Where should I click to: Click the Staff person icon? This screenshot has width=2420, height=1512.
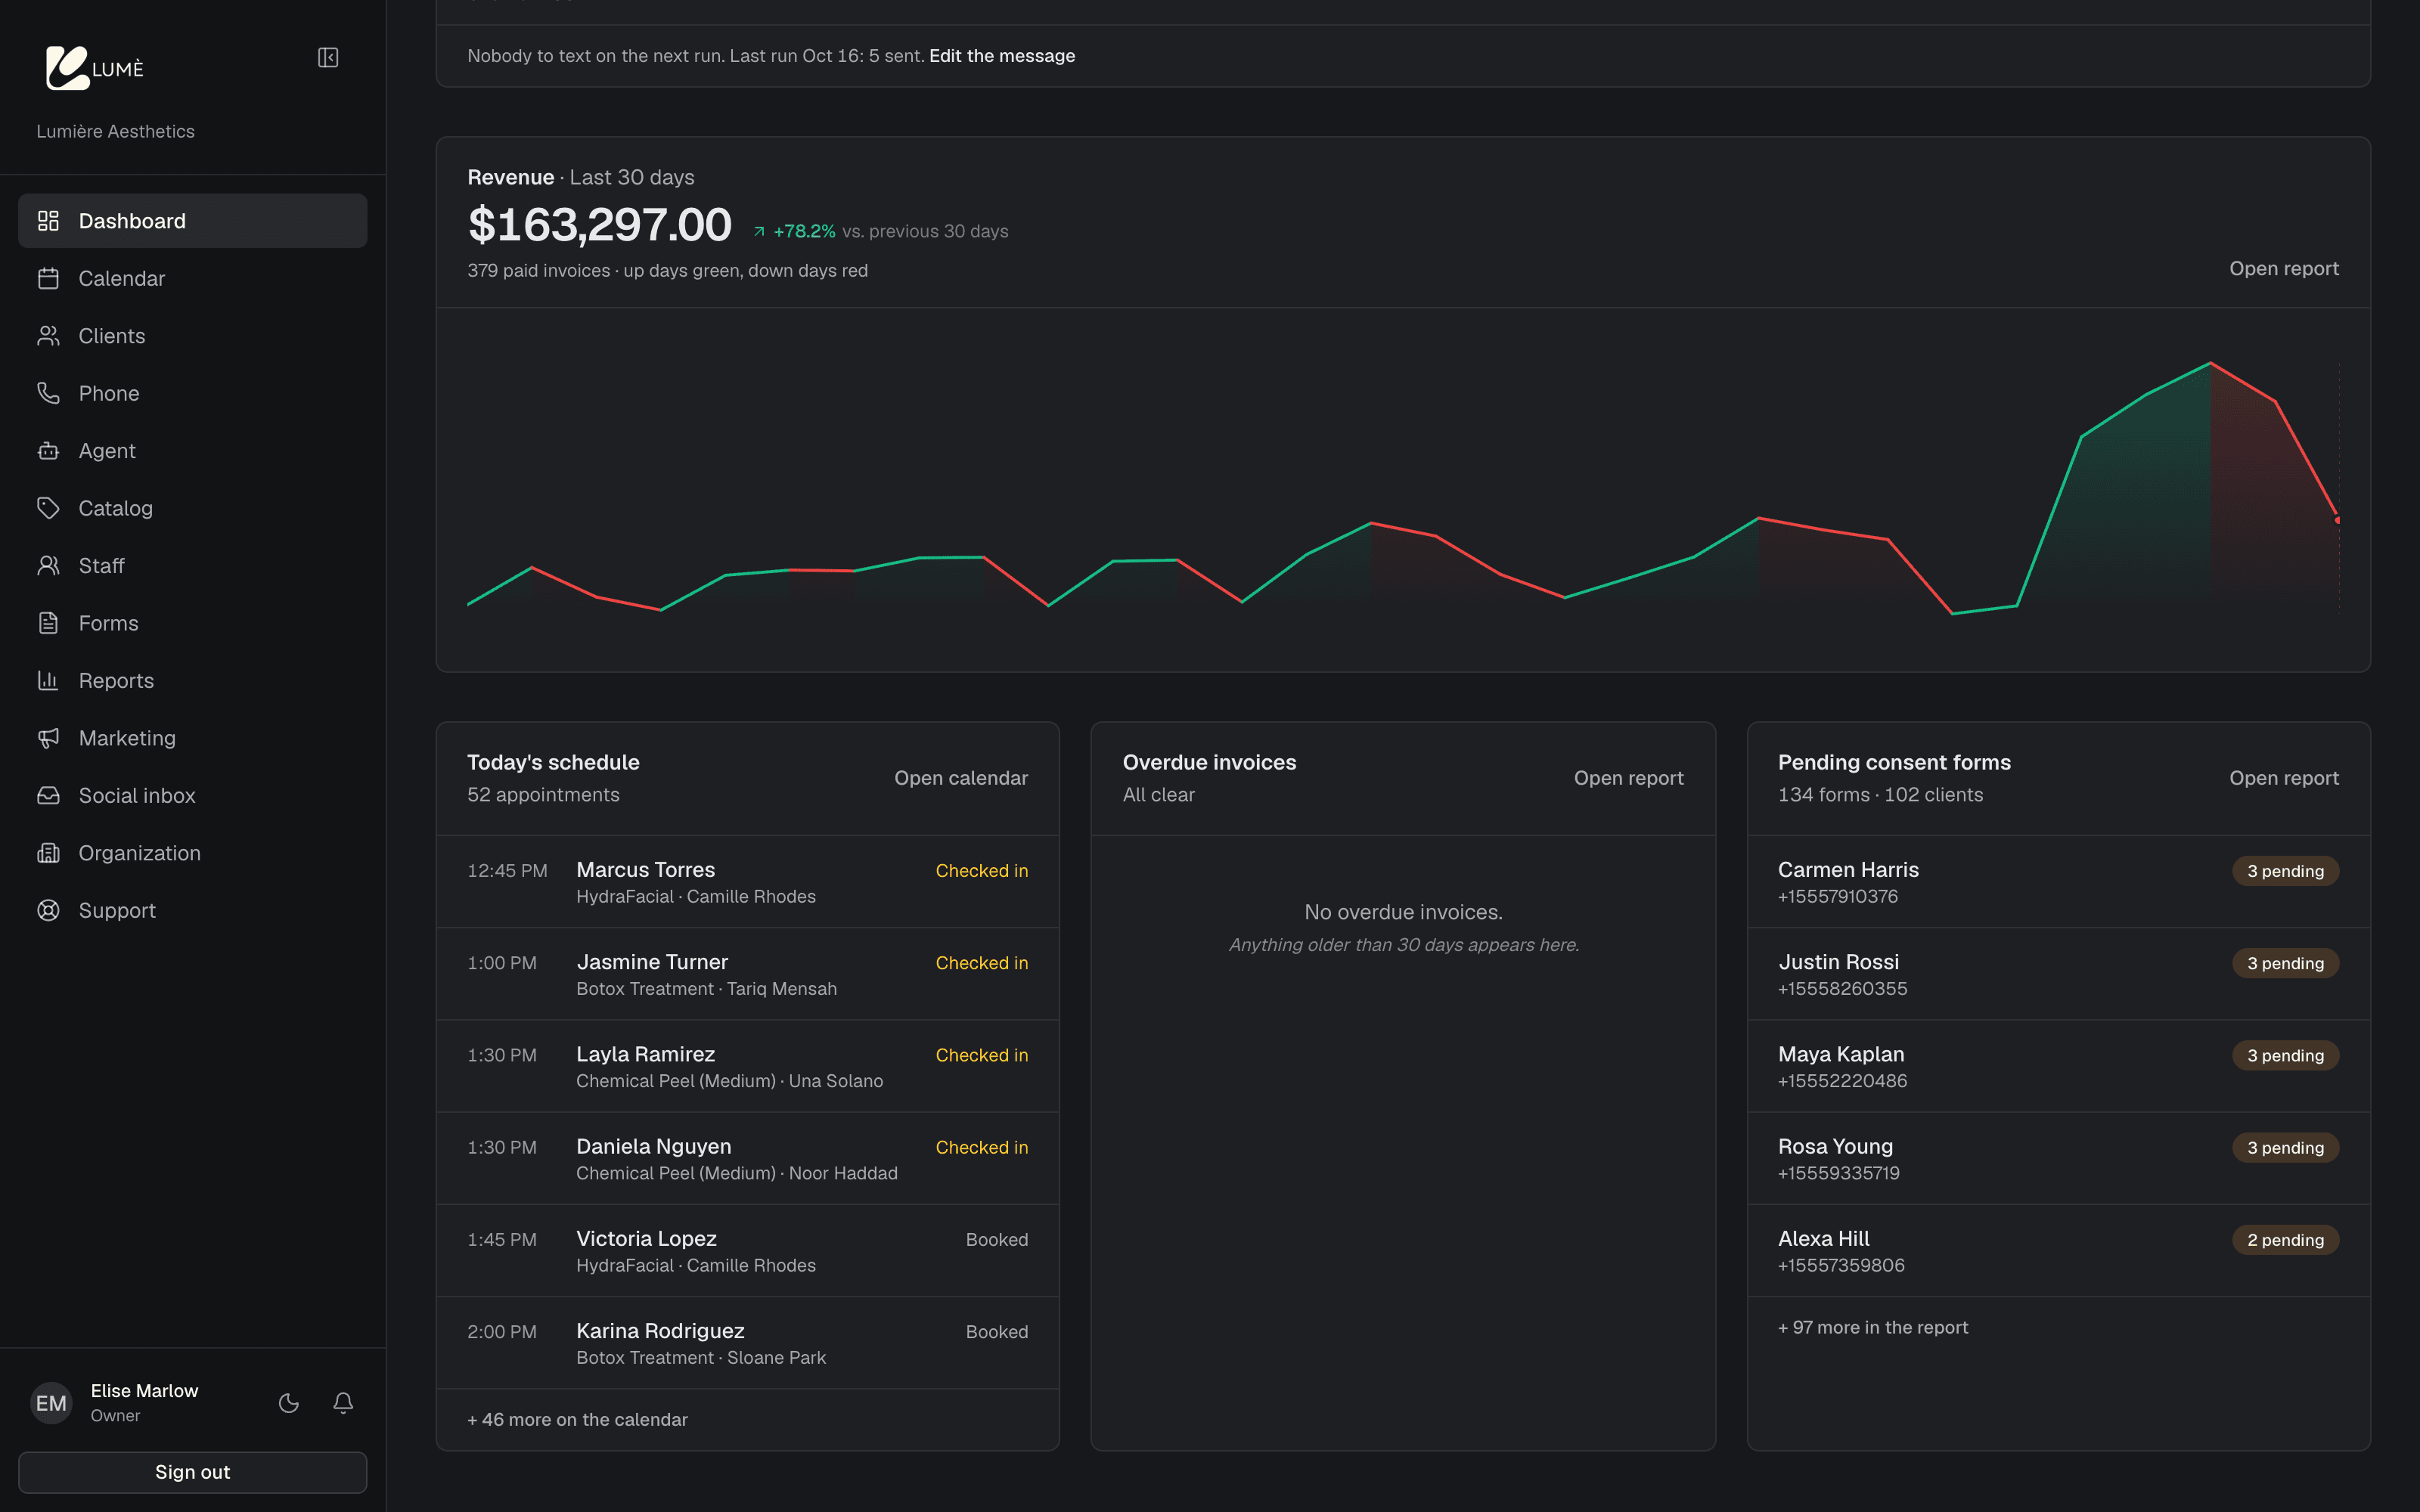pos(48,566)
